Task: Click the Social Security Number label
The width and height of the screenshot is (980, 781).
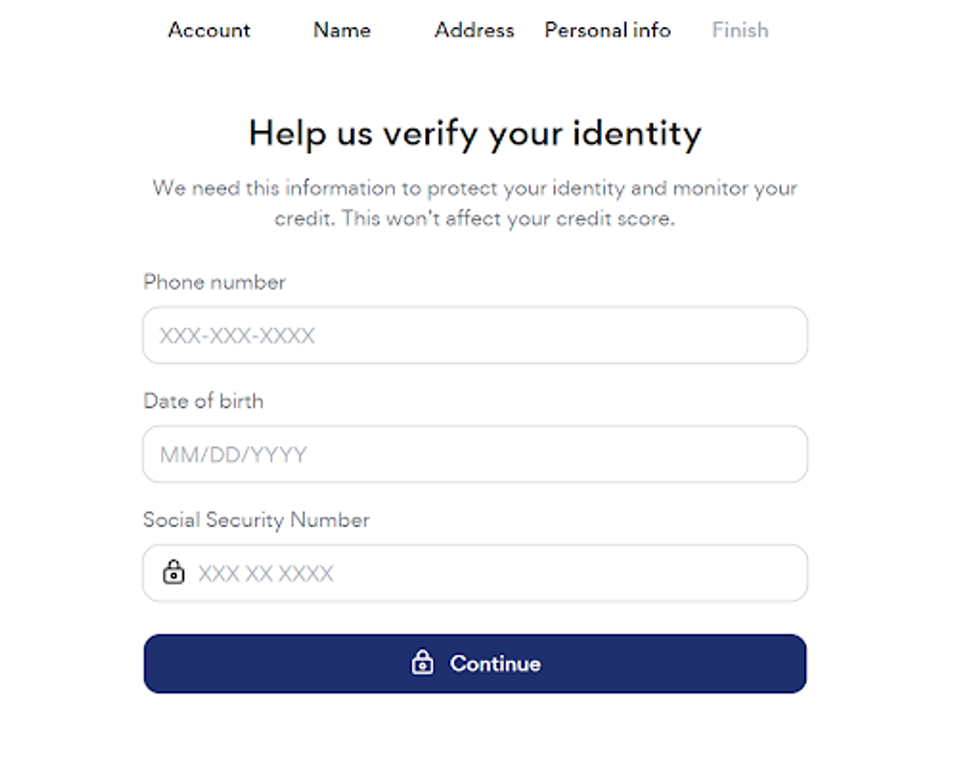Action: pyautogui.click(x=256, y=520)
